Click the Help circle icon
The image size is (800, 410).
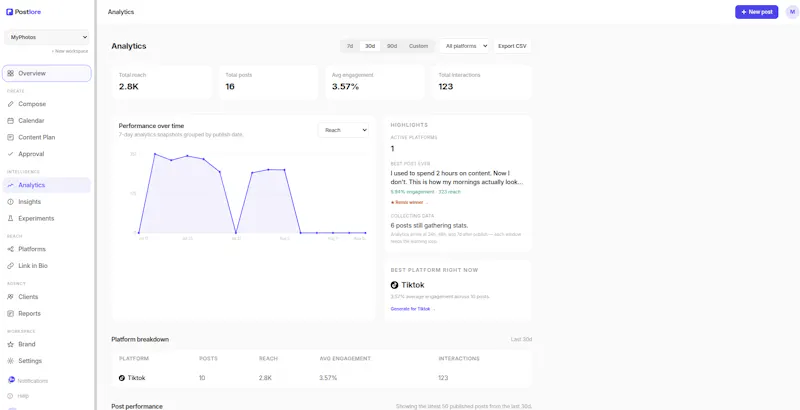11,396
